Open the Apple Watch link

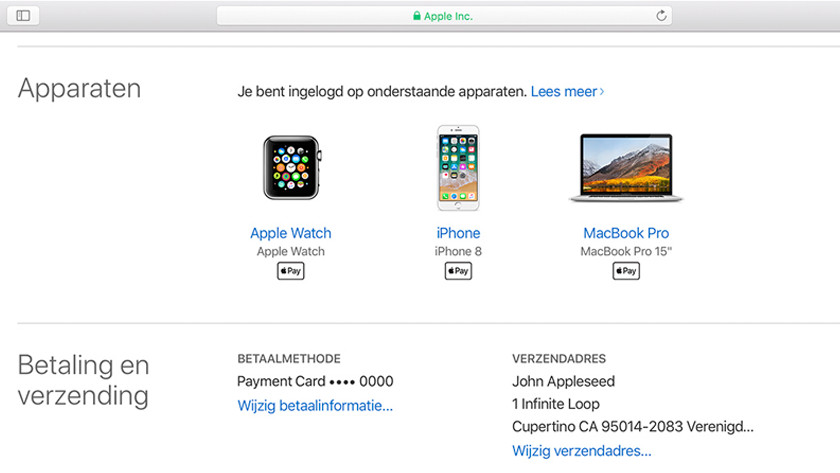coord(290,233)
